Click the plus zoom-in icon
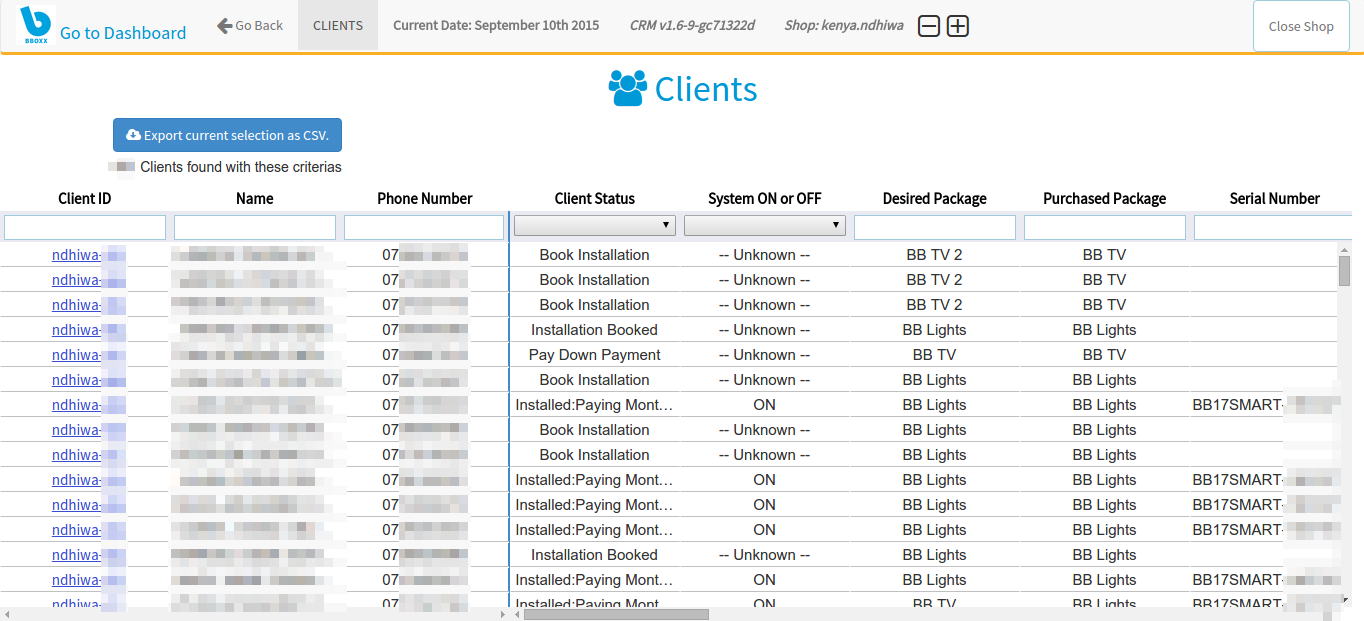This screenshot has width=1364, height=621. click(958, 26)
